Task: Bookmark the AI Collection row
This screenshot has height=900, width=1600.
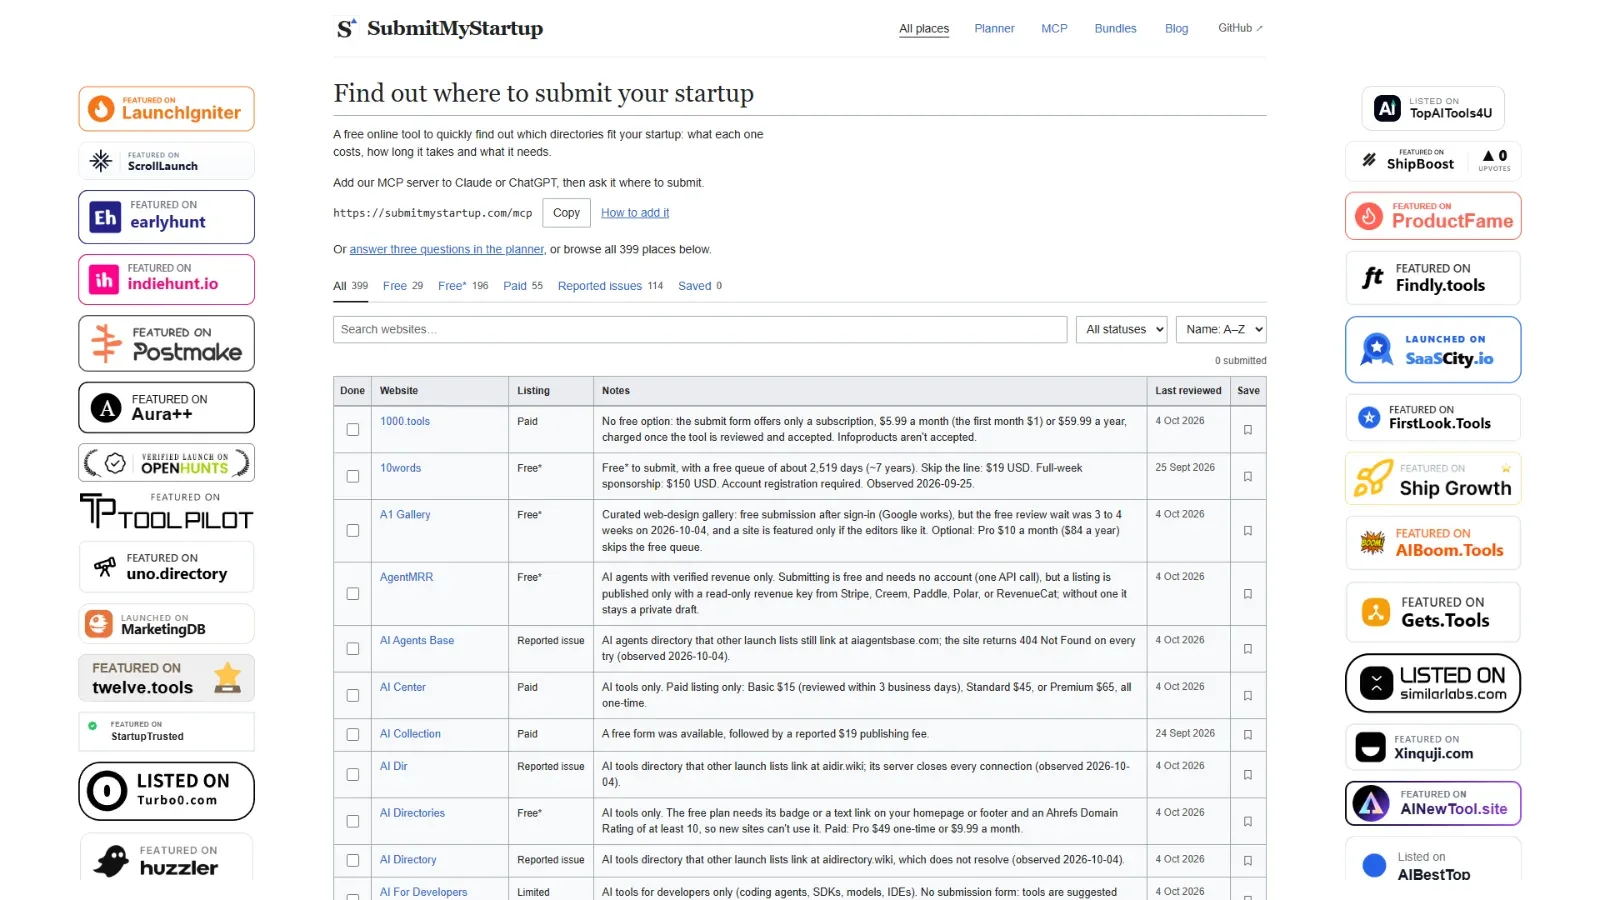Action: click(1248, 735)
